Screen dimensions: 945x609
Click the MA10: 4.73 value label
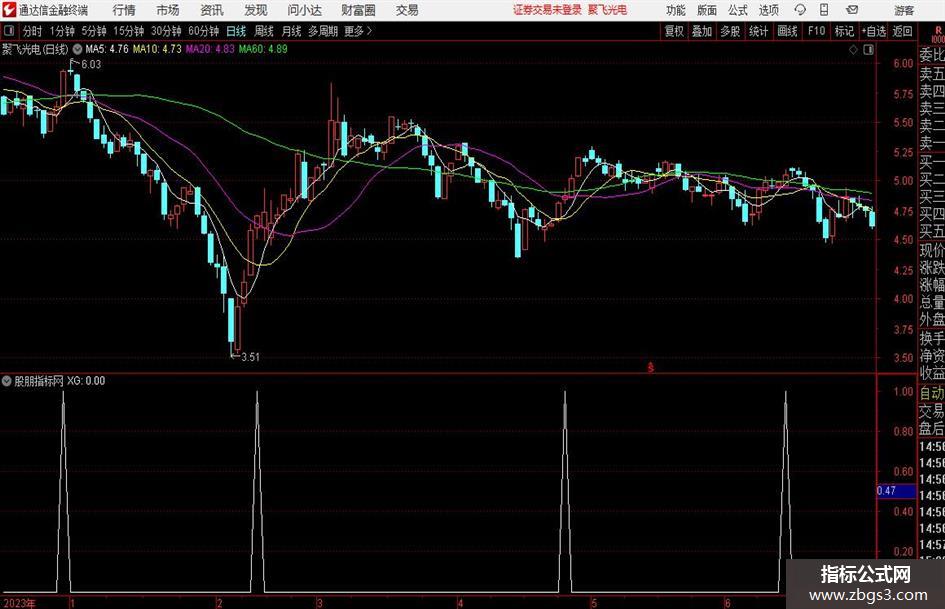point(157,49)
